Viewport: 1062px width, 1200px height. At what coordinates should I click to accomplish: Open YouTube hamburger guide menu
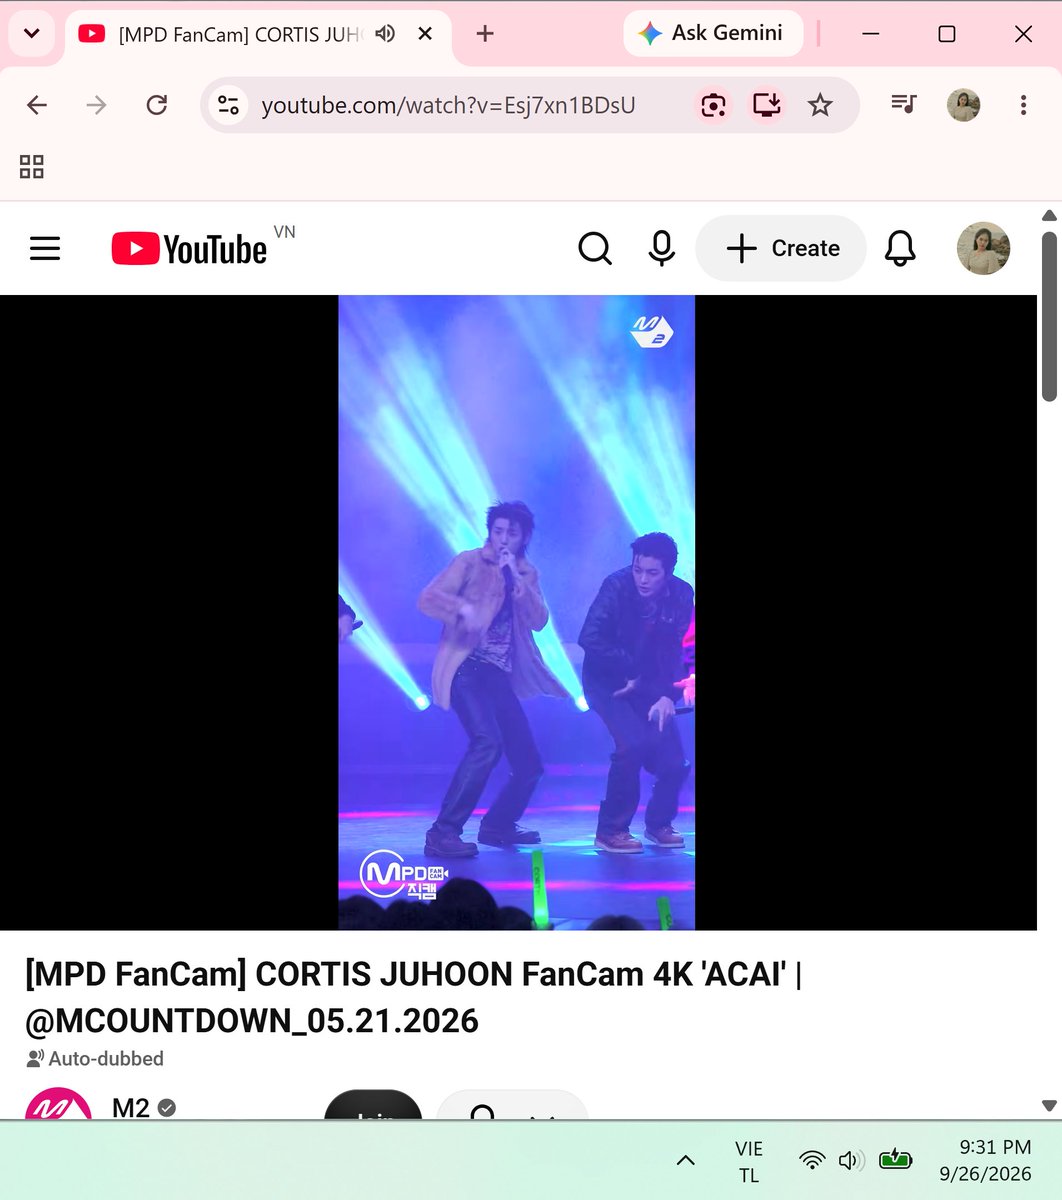tap(45, 248)
